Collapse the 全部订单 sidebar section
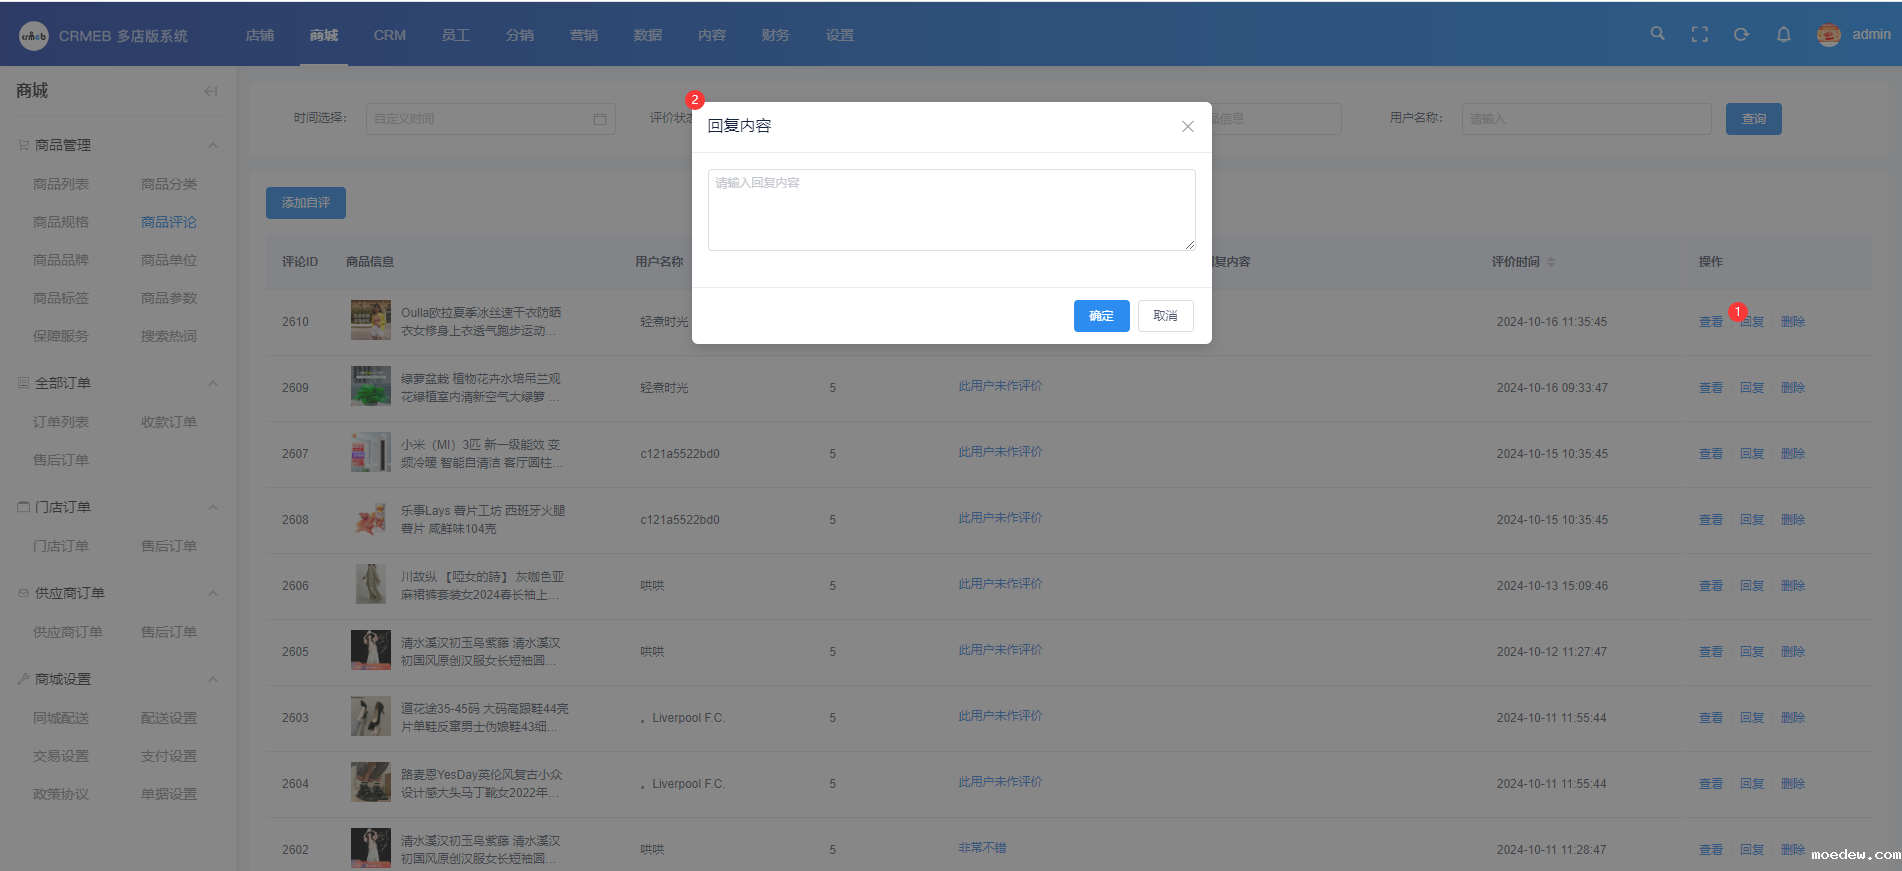Screen dimensions: 1902x871 (213, 384)
